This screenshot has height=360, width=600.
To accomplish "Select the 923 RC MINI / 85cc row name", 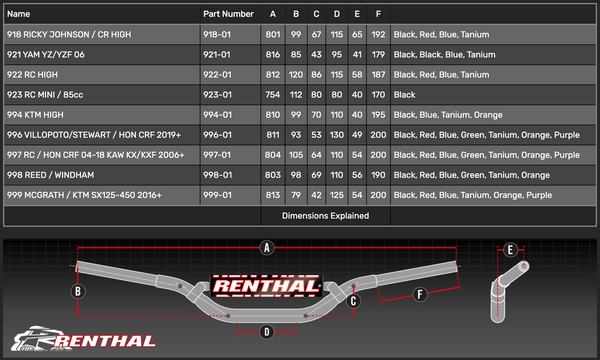I will [45, 95].
